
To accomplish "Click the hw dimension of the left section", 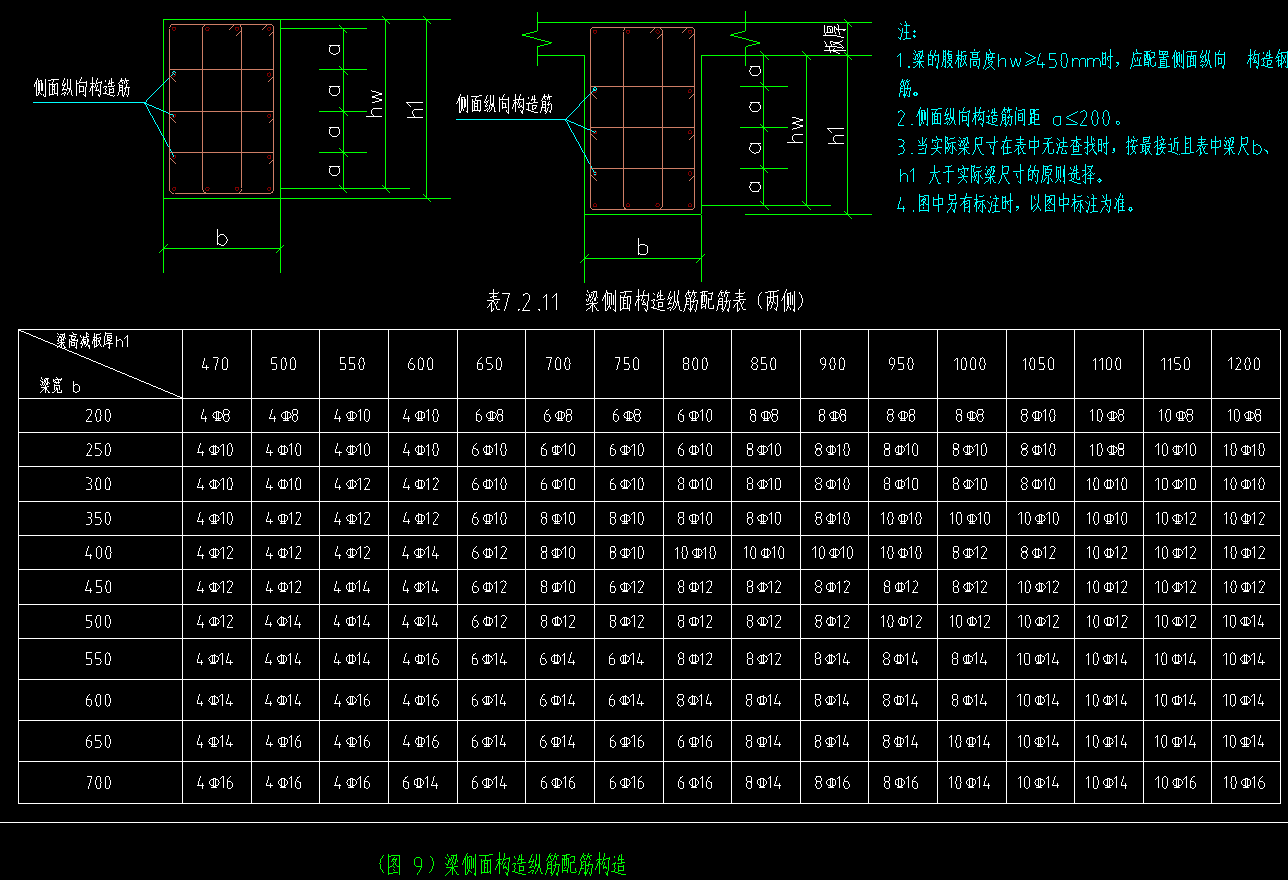I will click(x=377, y=103).
